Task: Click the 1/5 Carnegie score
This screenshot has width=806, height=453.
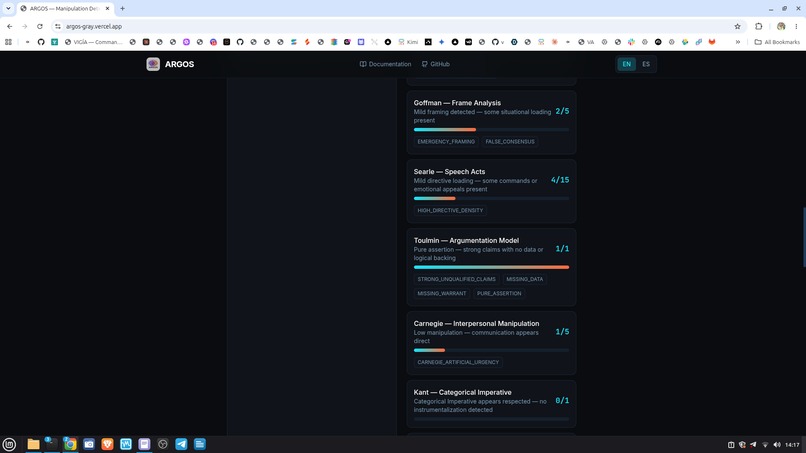Action: (562, 332)
